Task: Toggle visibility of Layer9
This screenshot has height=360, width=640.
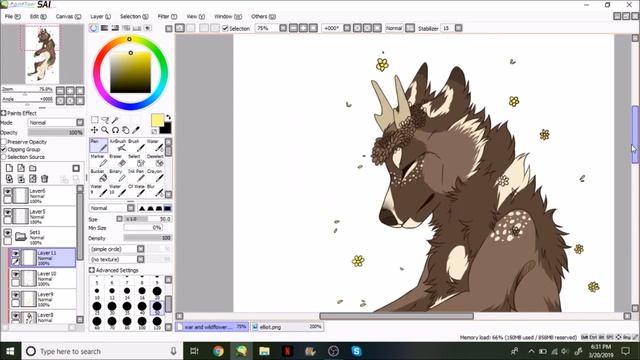Action: (16, 295)
